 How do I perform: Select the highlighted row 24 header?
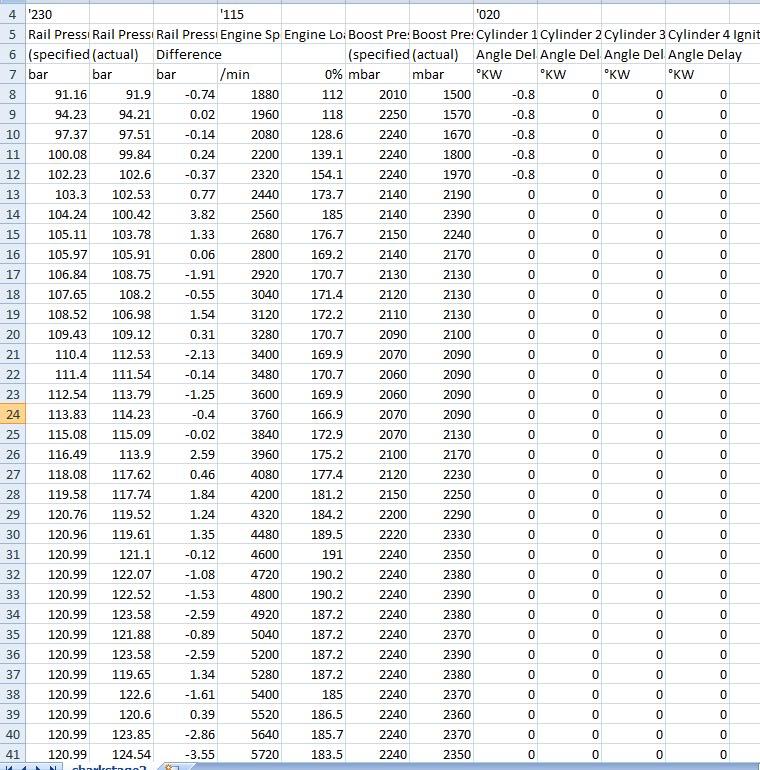(x=12, y=414)
